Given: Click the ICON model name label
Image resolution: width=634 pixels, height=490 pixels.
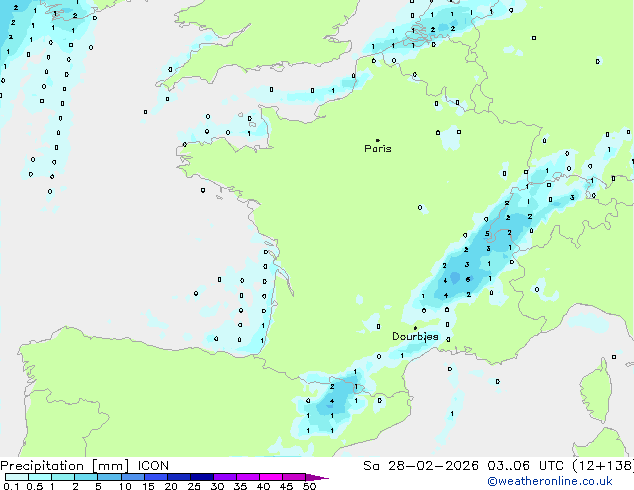Looking at the screenshot, I should tap(153, 466).
